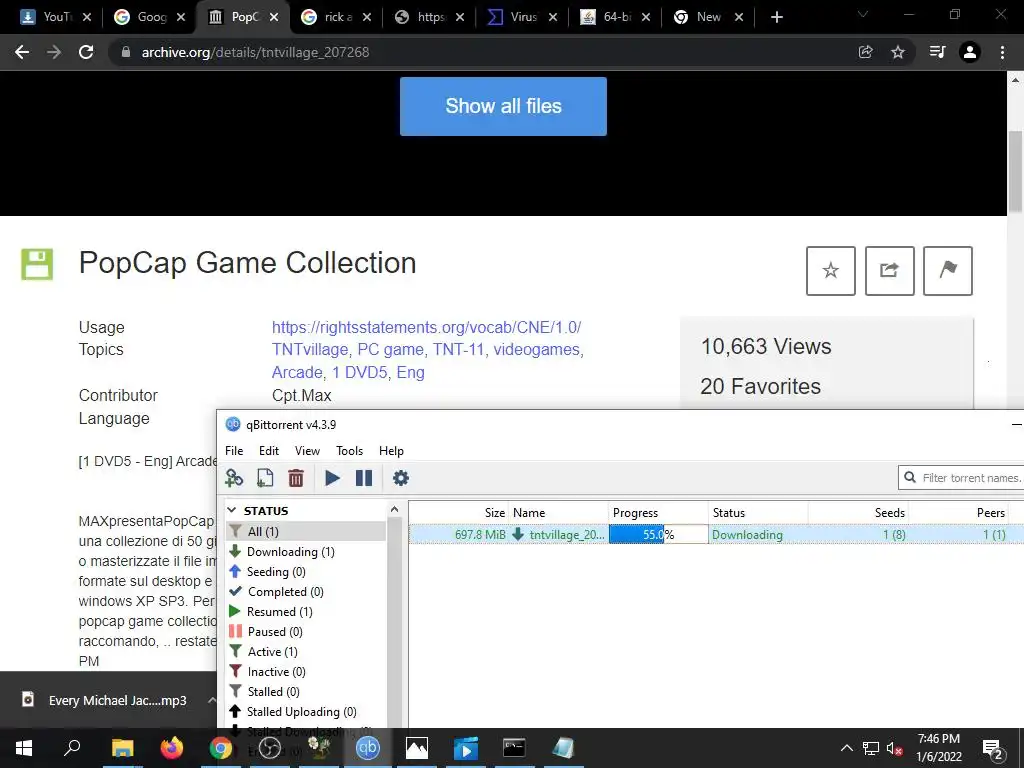Select the All (1) status filter
The height and width of the screenshot is (768, 1024).
click(x=306, y=532)
